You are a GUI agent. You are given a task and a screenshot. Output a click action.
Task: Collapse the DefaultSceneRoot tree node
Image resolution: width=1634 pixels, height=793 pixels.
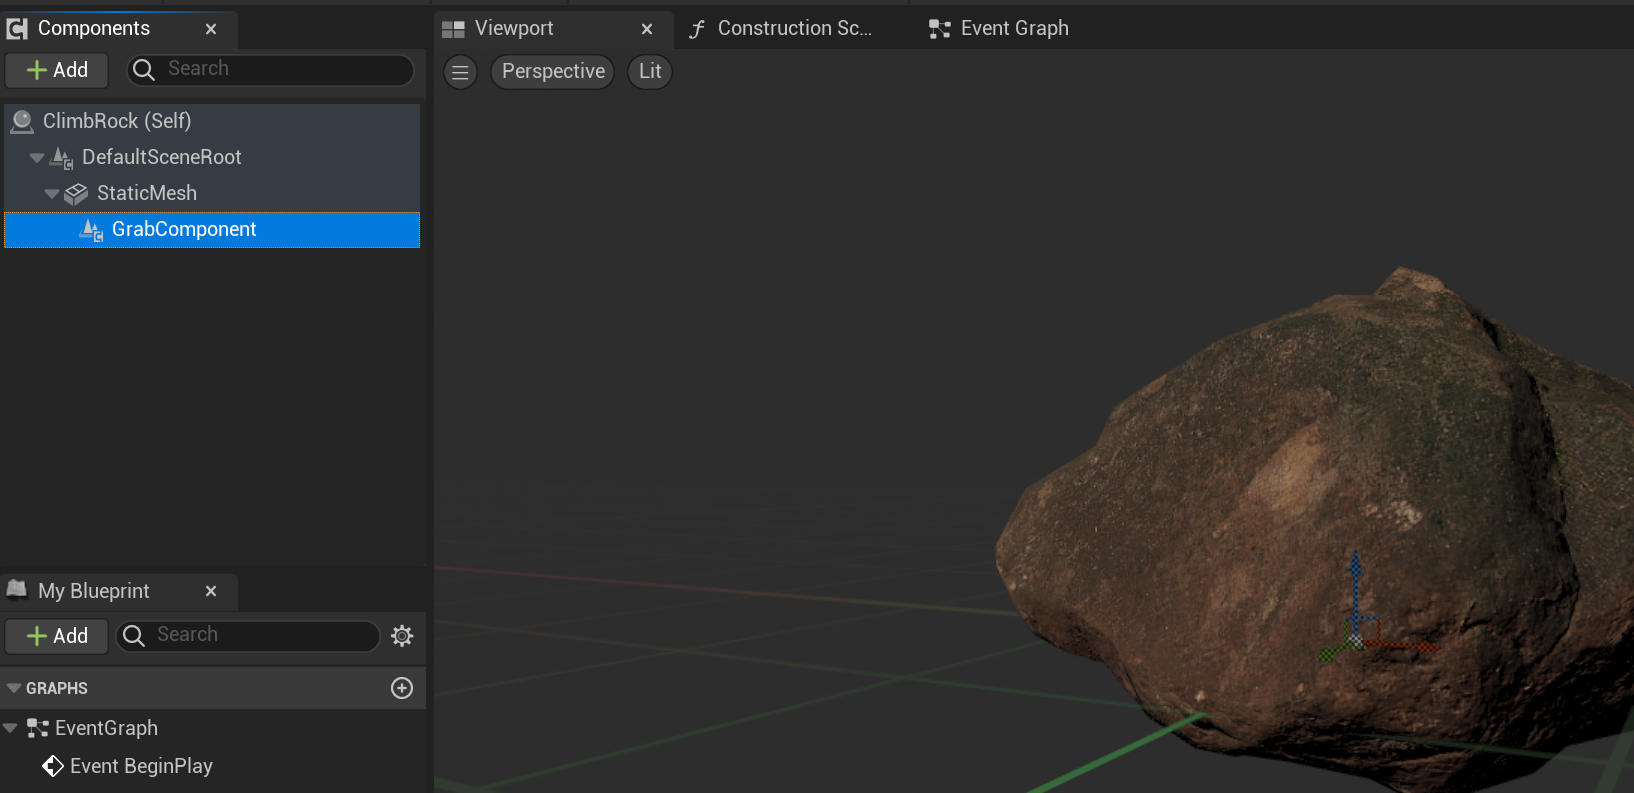tap(37, 158)
